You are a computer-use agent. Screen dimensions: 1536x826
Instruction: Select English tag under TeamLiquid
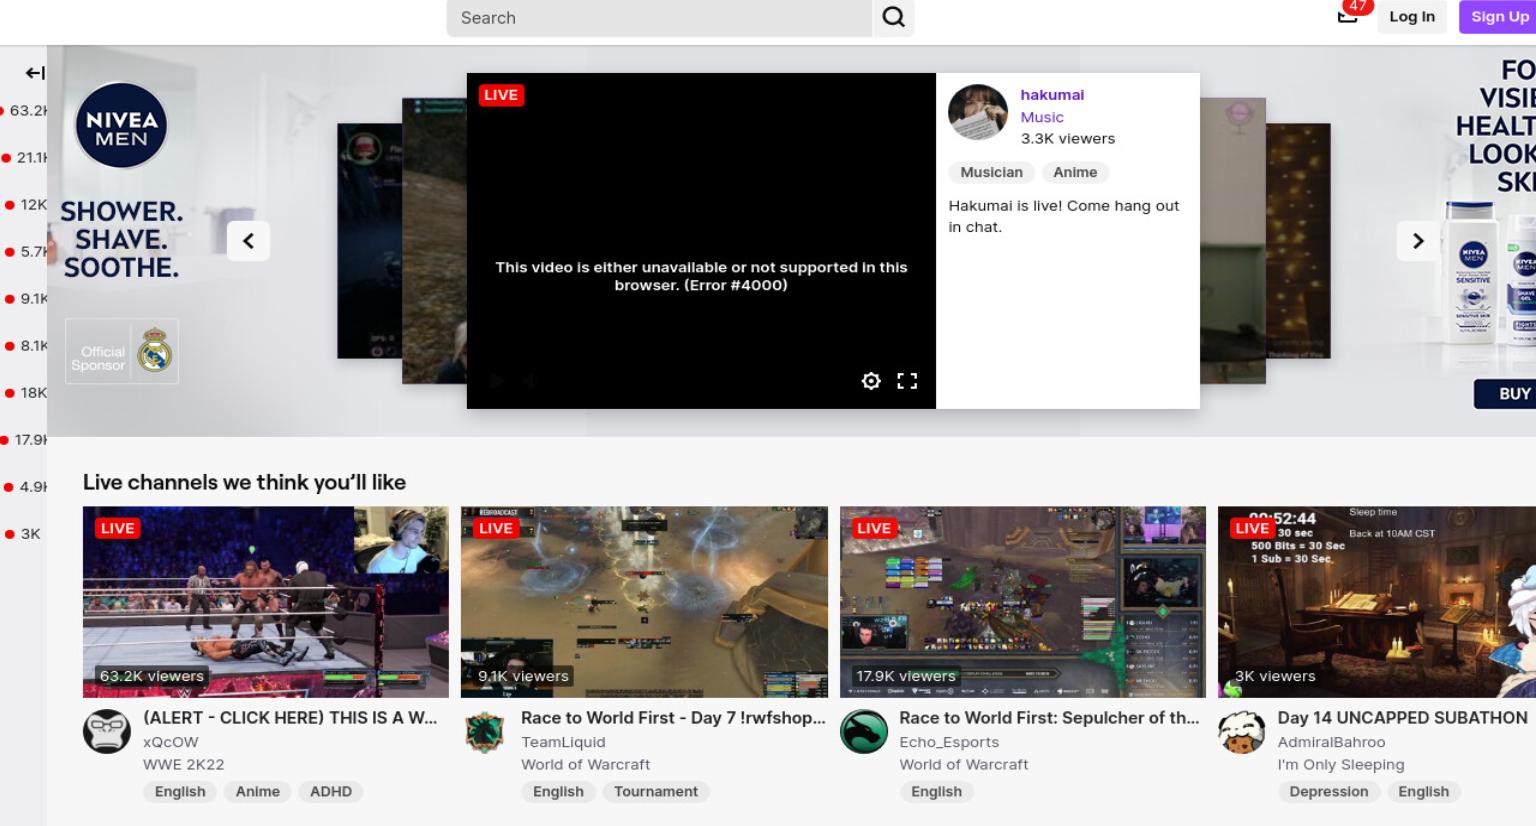(558, 791)
